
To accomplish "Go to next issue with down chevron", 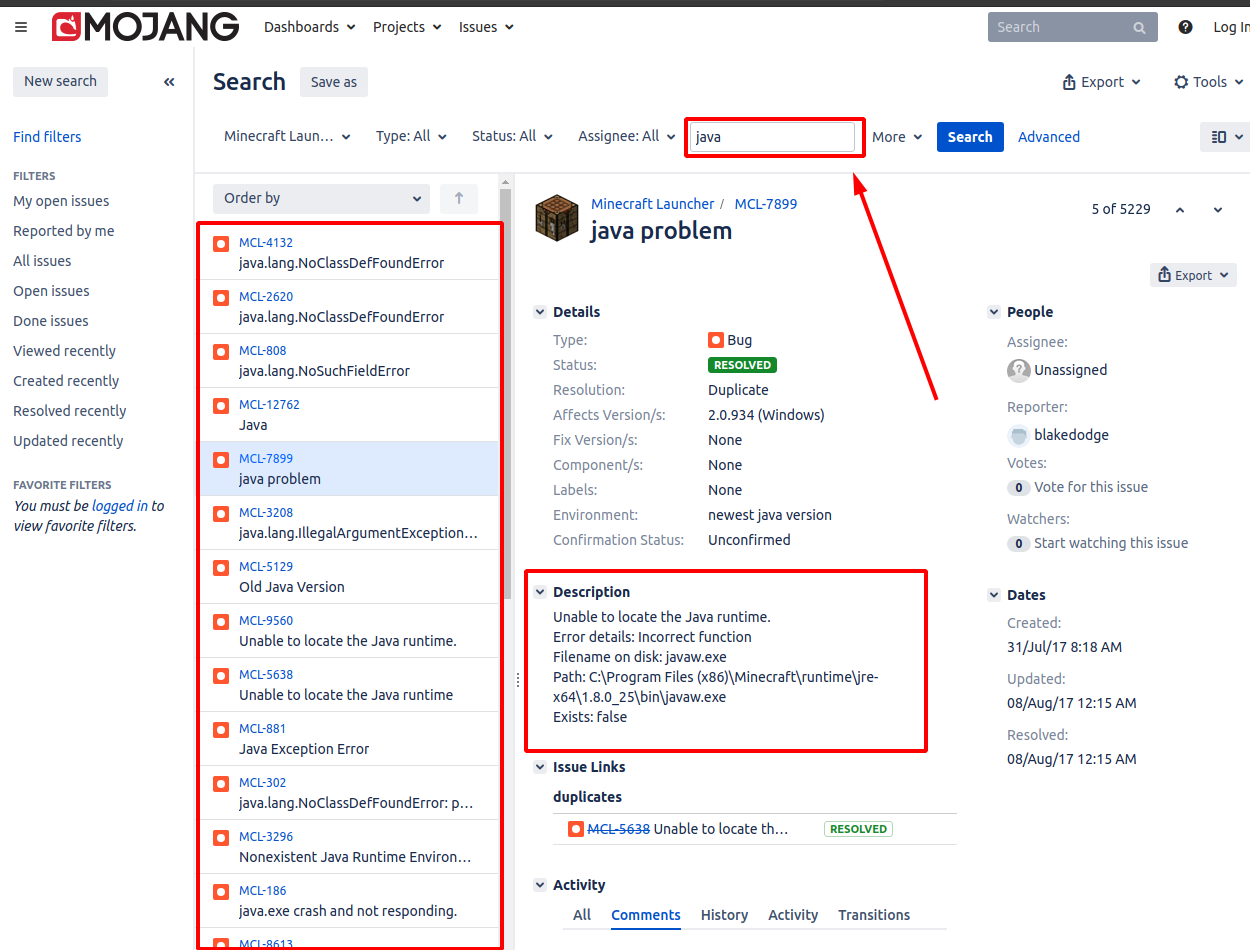I will coord(1218,210).
